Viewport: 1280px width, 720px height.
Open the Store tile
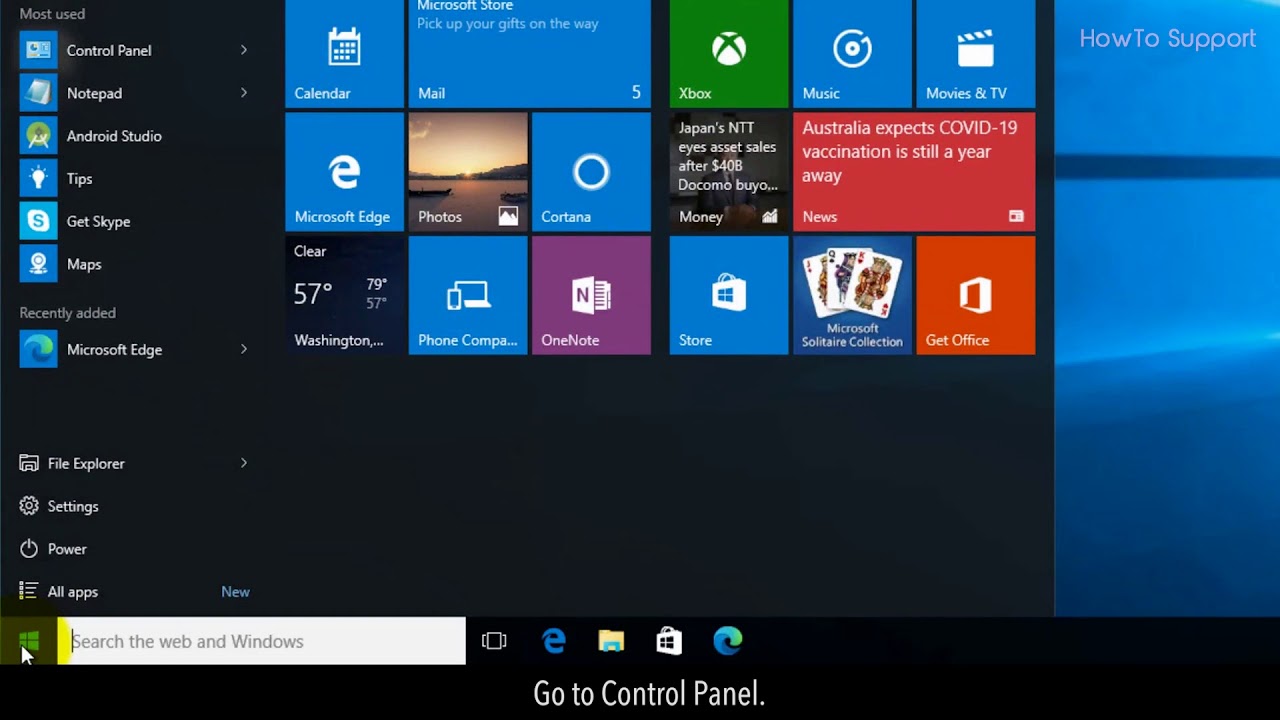(729, 295)
